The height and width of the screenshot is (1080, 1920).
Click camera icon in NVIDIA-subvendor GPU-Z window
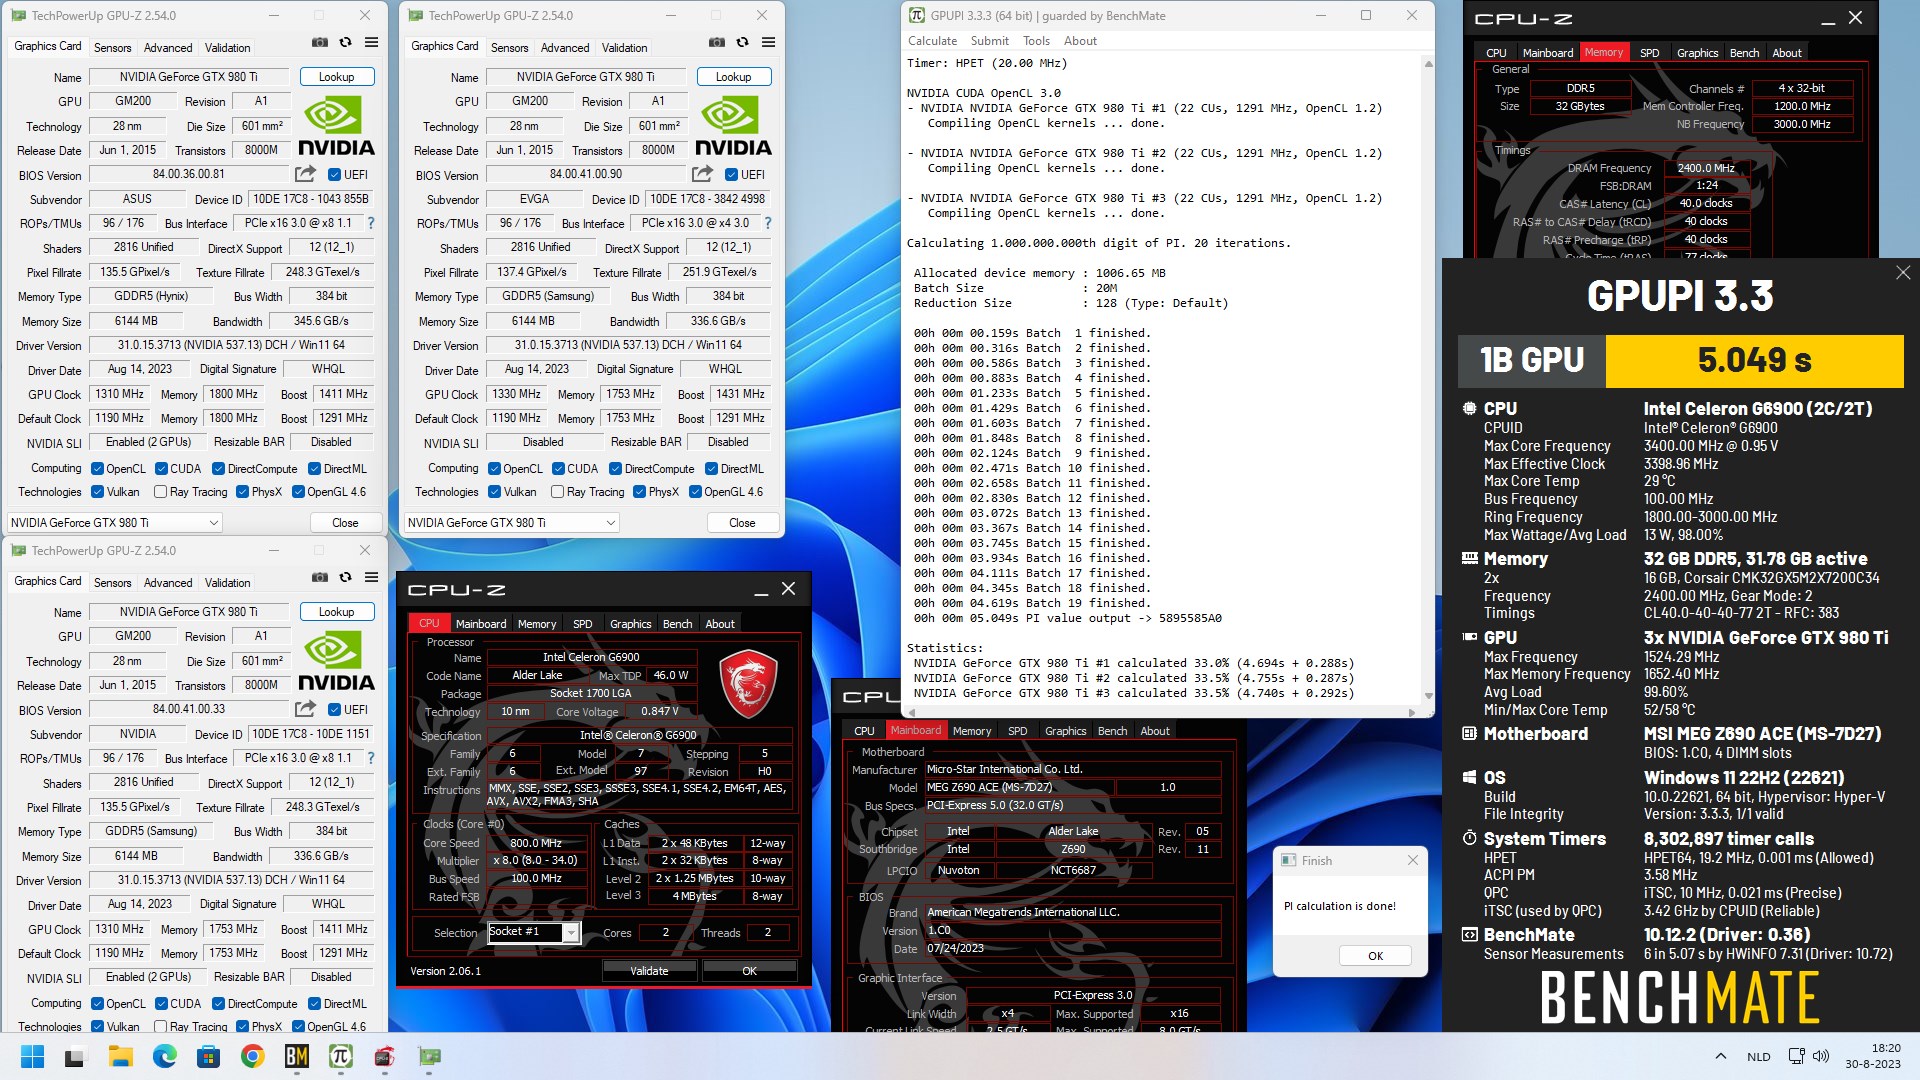[x=319, y=578]
